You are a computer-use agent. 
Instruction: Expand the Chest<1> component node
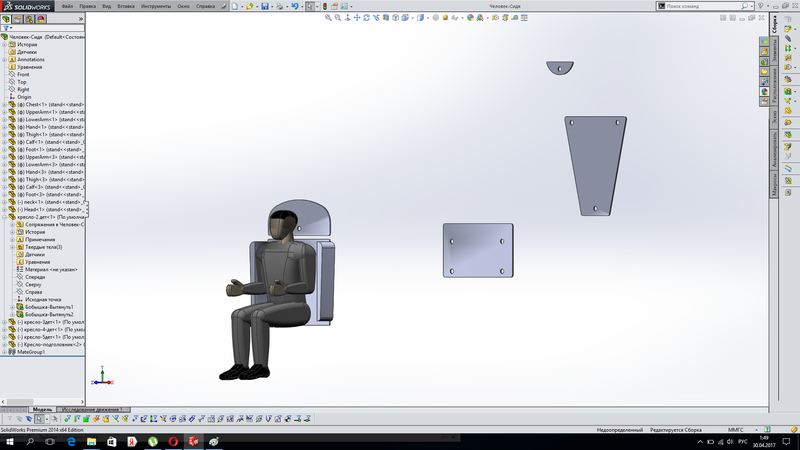click(5, 104)
